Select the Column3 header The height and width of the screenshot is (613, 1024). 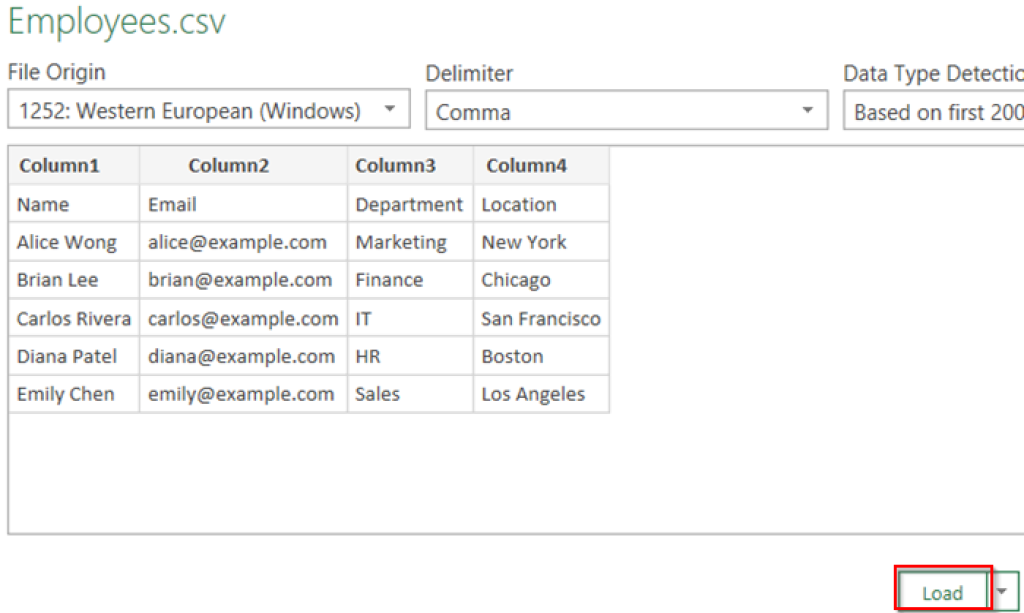point(409,166)
